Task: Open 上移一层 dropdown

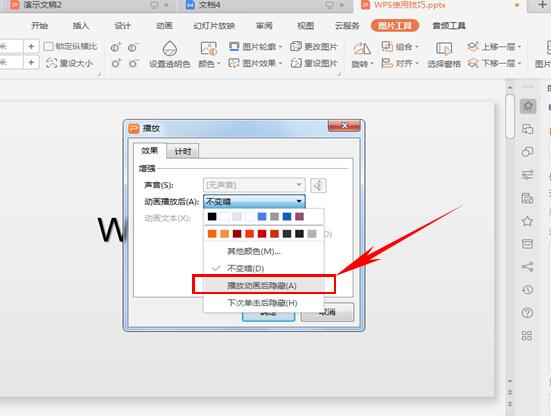Action: click(x=494, y=46)
